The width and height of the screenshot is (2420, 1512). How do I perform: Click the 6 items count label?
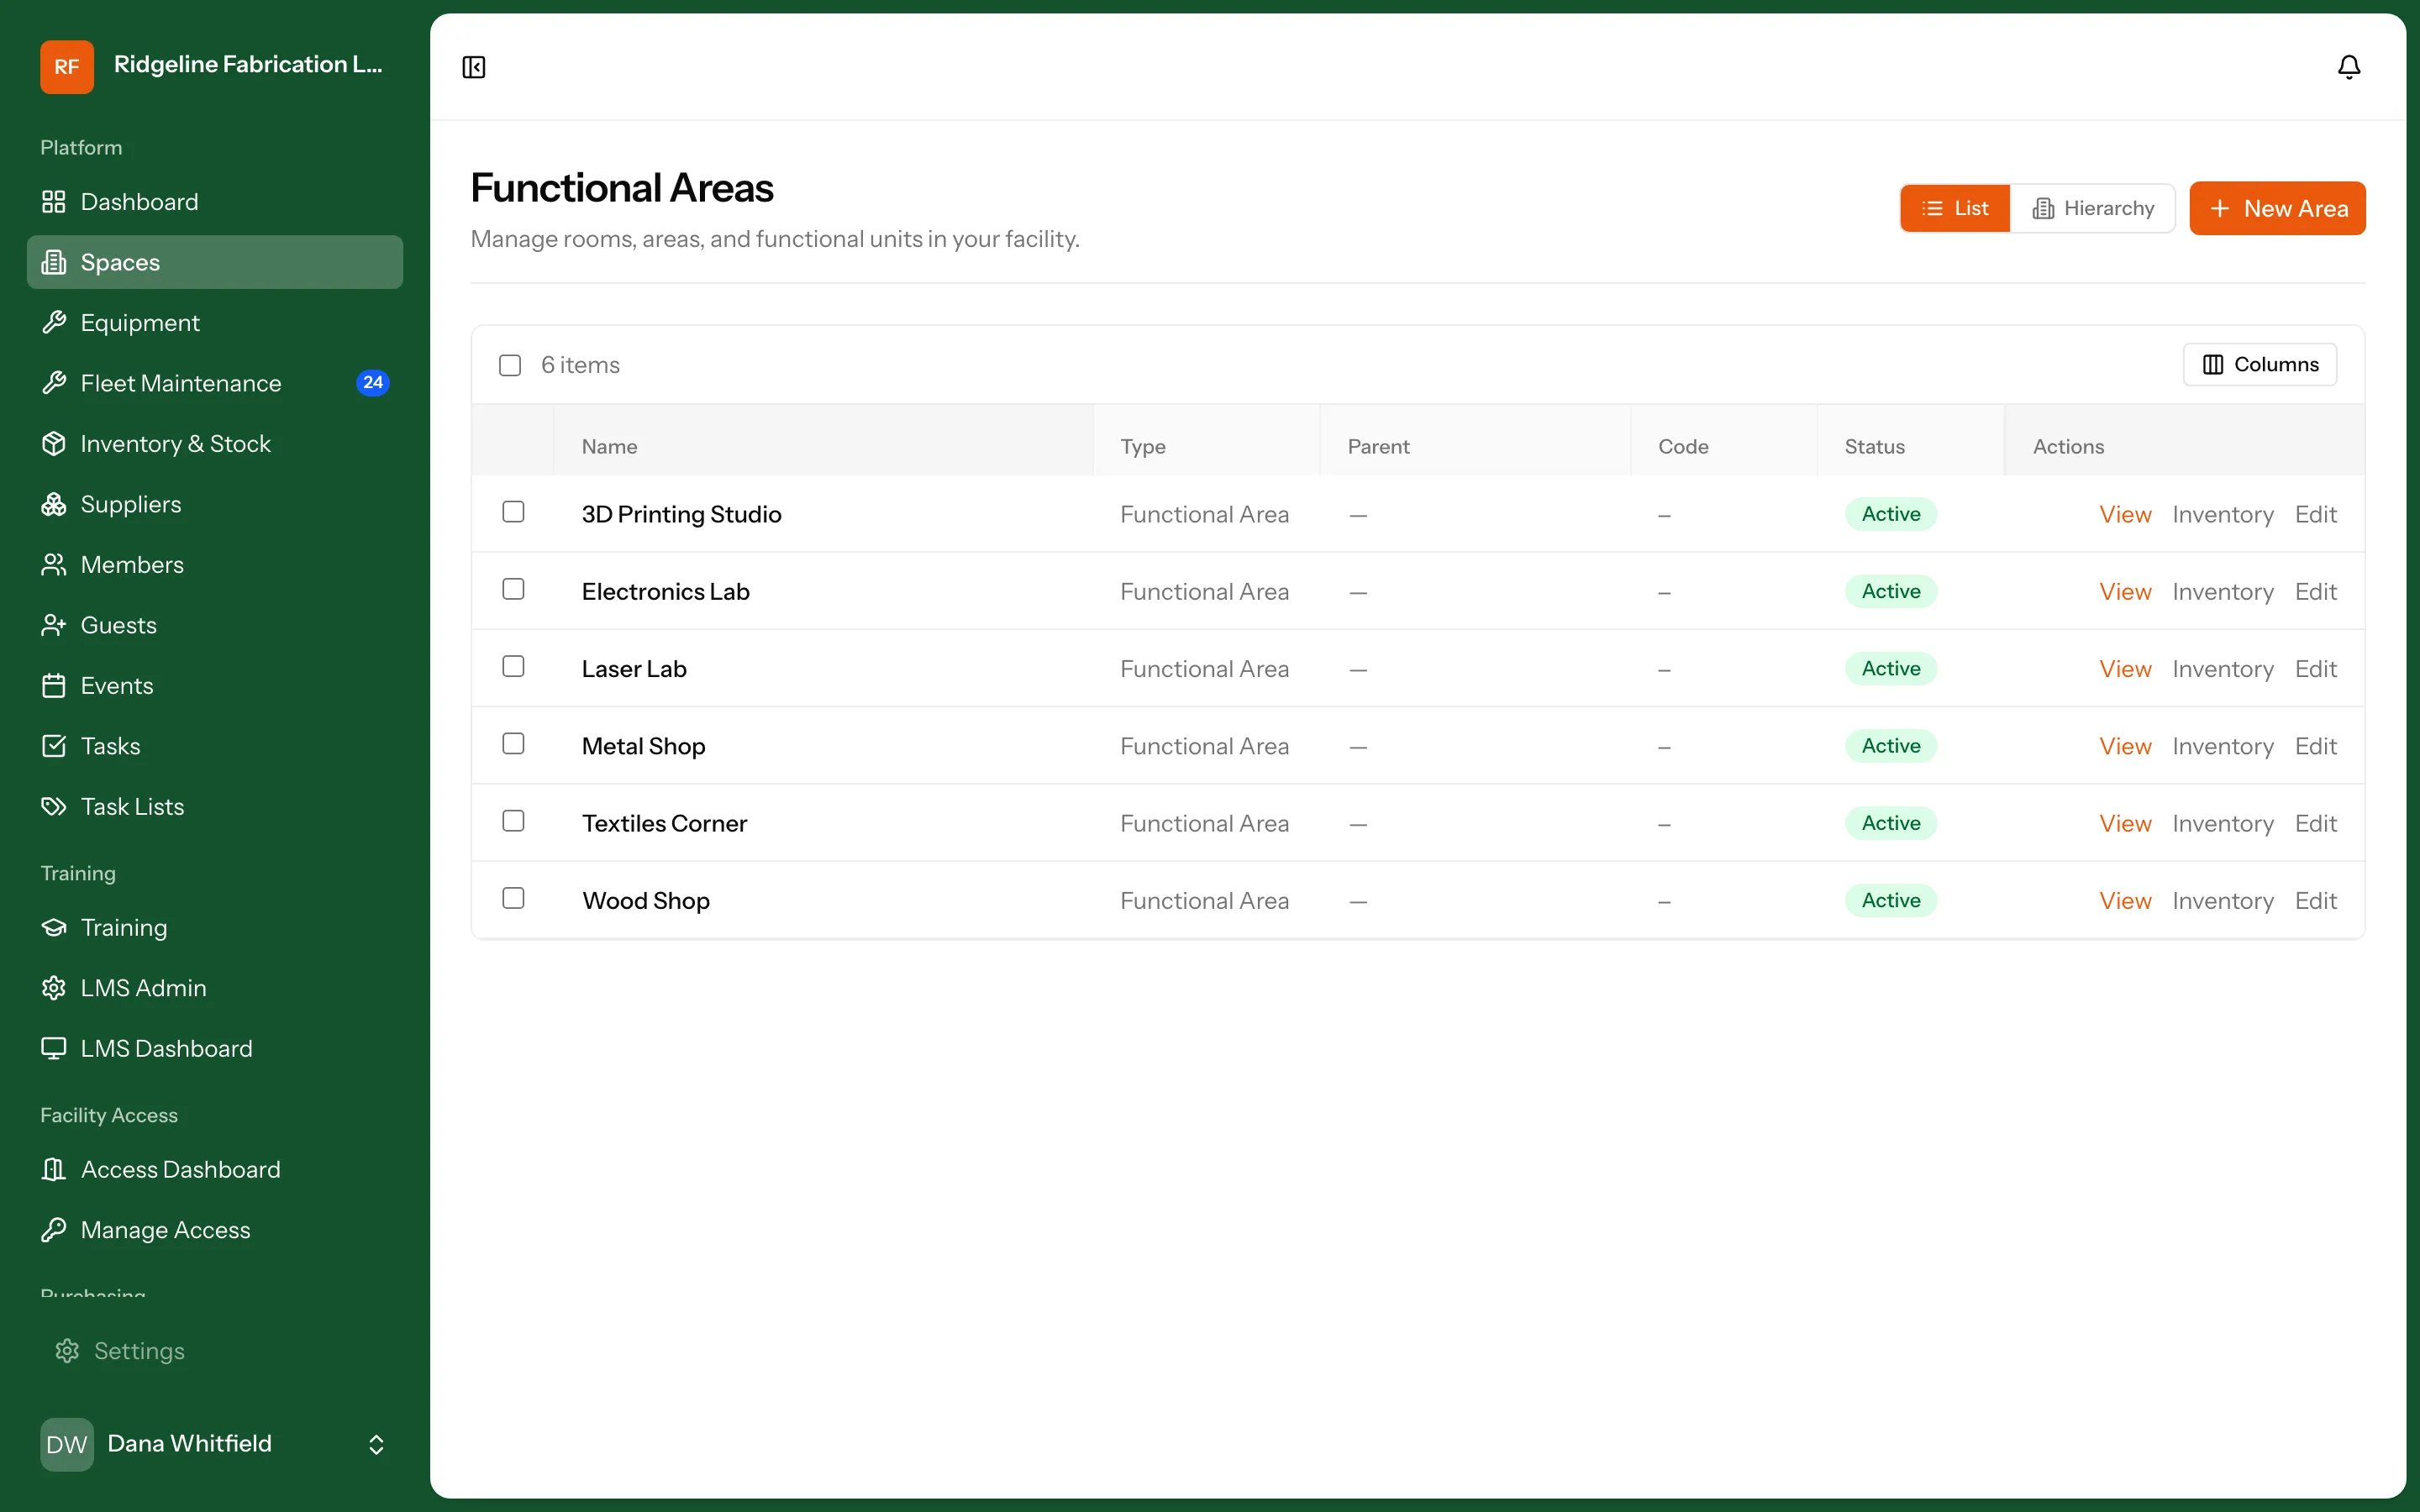(x=580, y=365)
